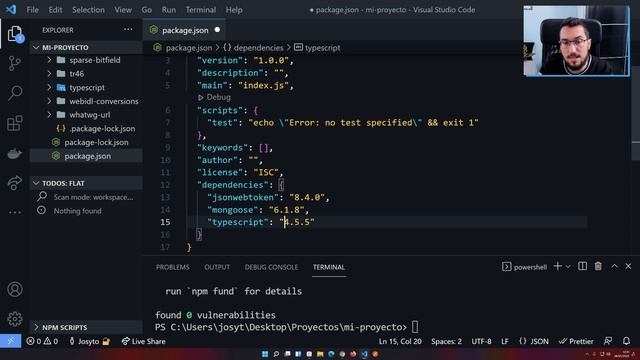This screenshot has height=360, width=640.
Task: Open Windows taskbar search icon
Action: pyautogui.click(x=276, y=354)
